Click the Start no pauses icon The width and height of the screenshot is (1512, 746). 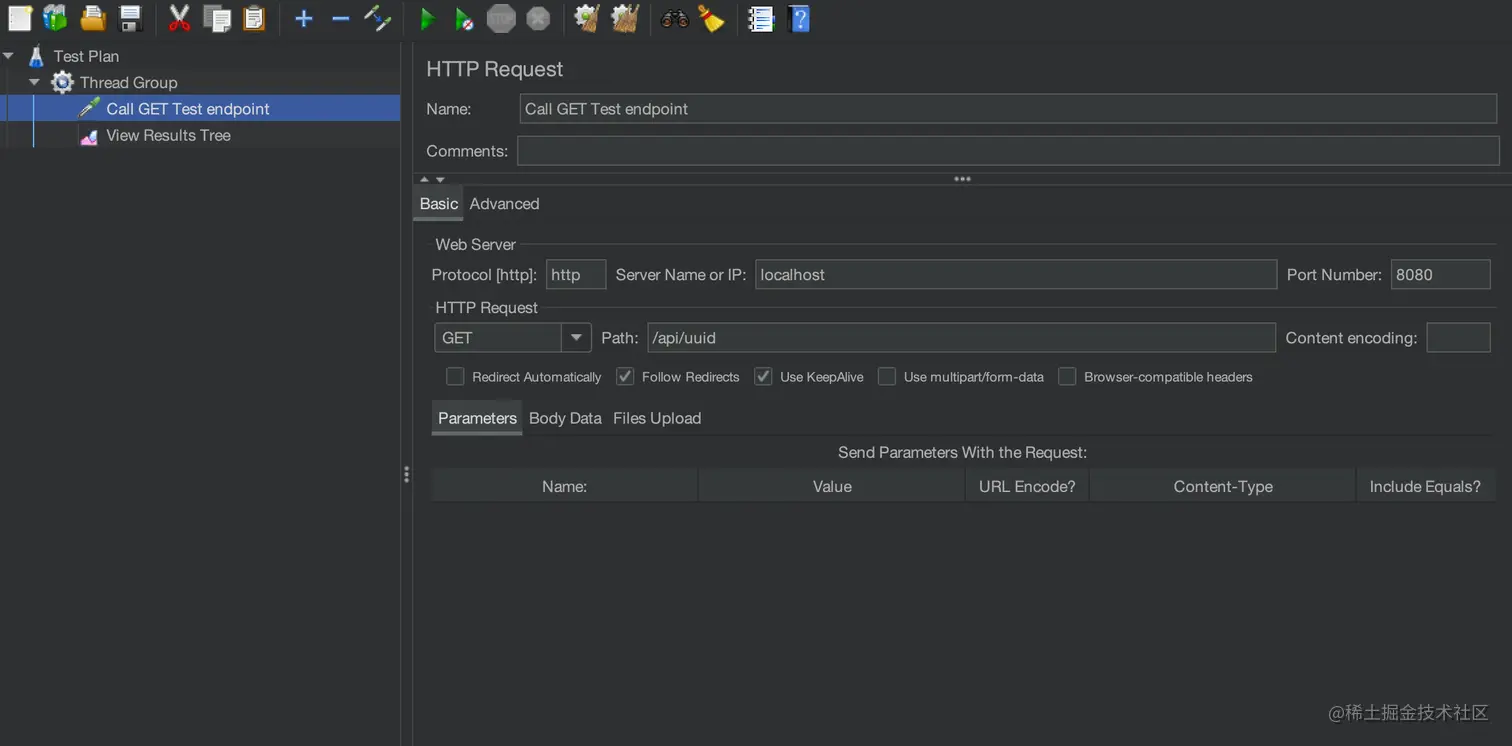[464, 18]
